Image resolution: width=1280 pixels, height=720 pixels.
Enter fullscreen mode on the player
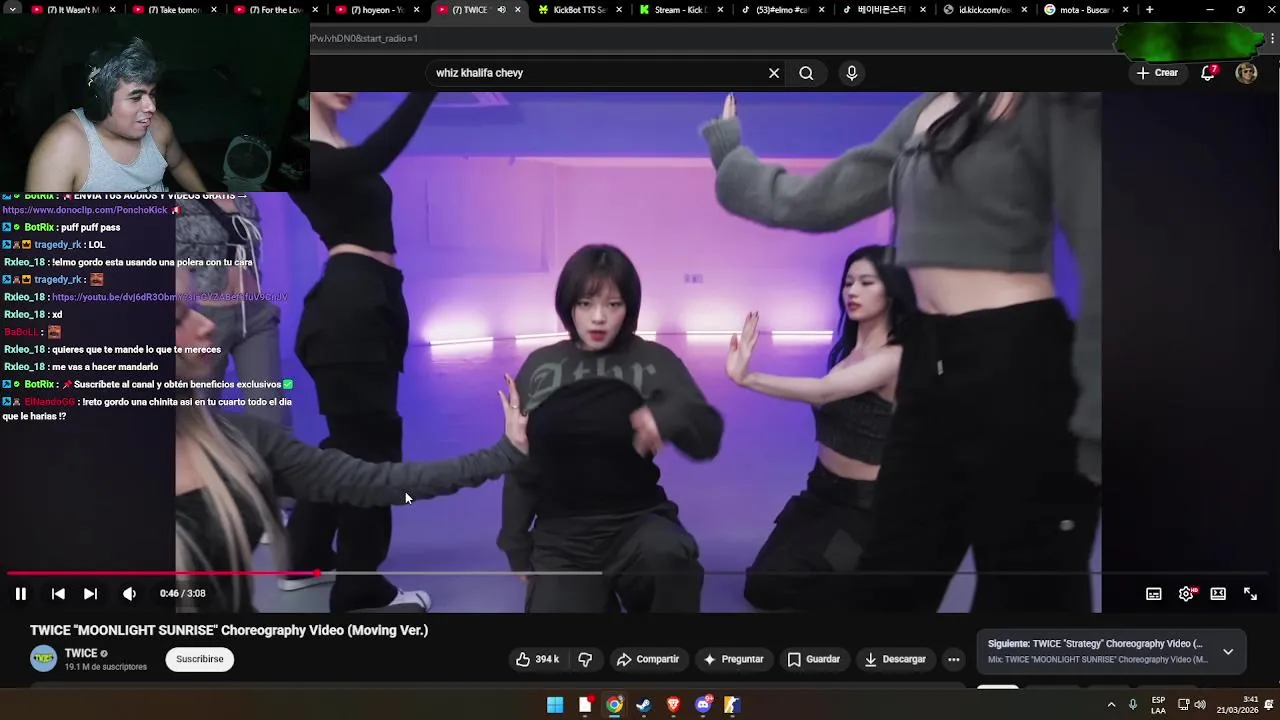click(1250, 594)
